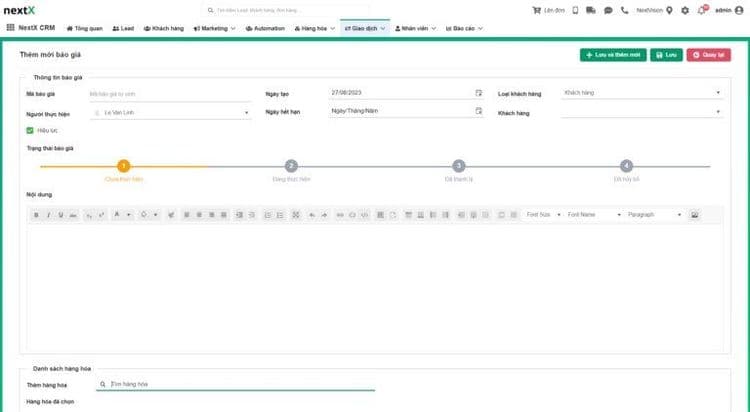
Task: Click the Lưu và thêm mới button
Action: click(612, 55)
